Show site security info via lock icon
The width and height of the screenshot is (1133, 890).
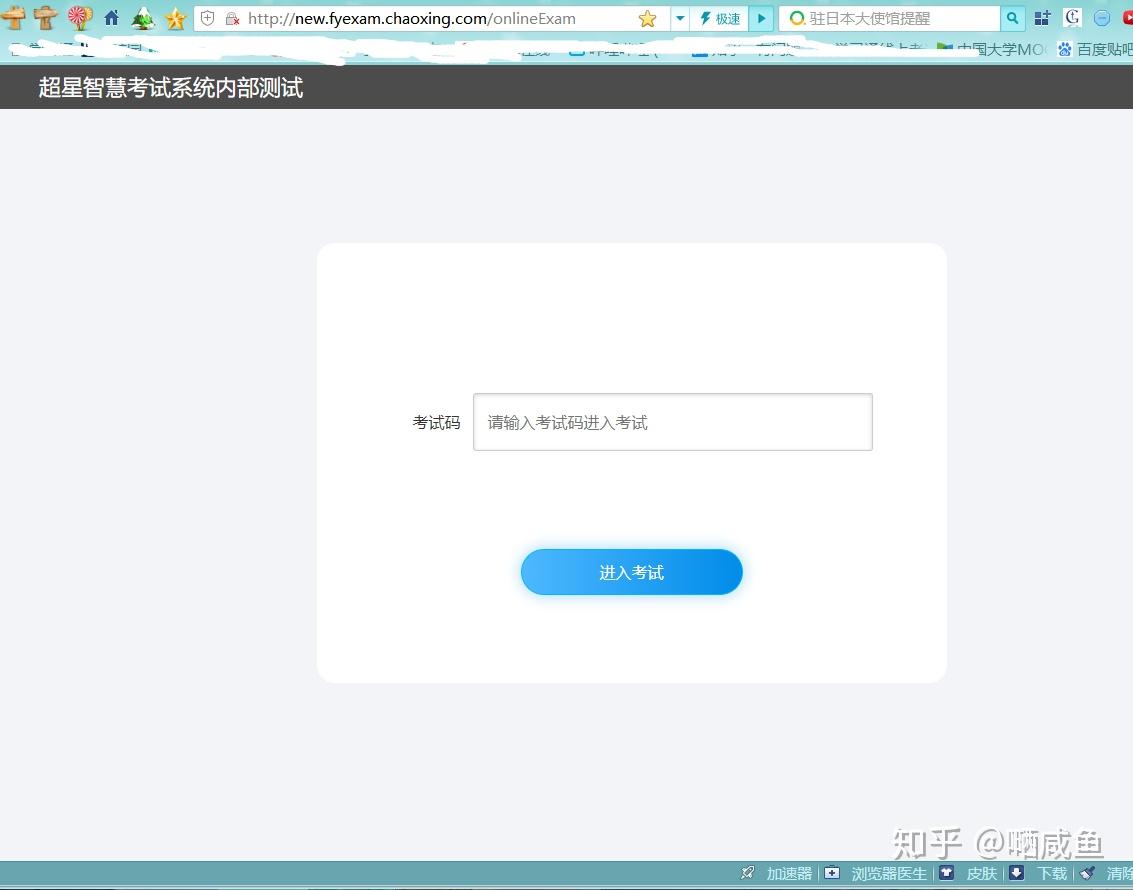click(x=232, y=19)
